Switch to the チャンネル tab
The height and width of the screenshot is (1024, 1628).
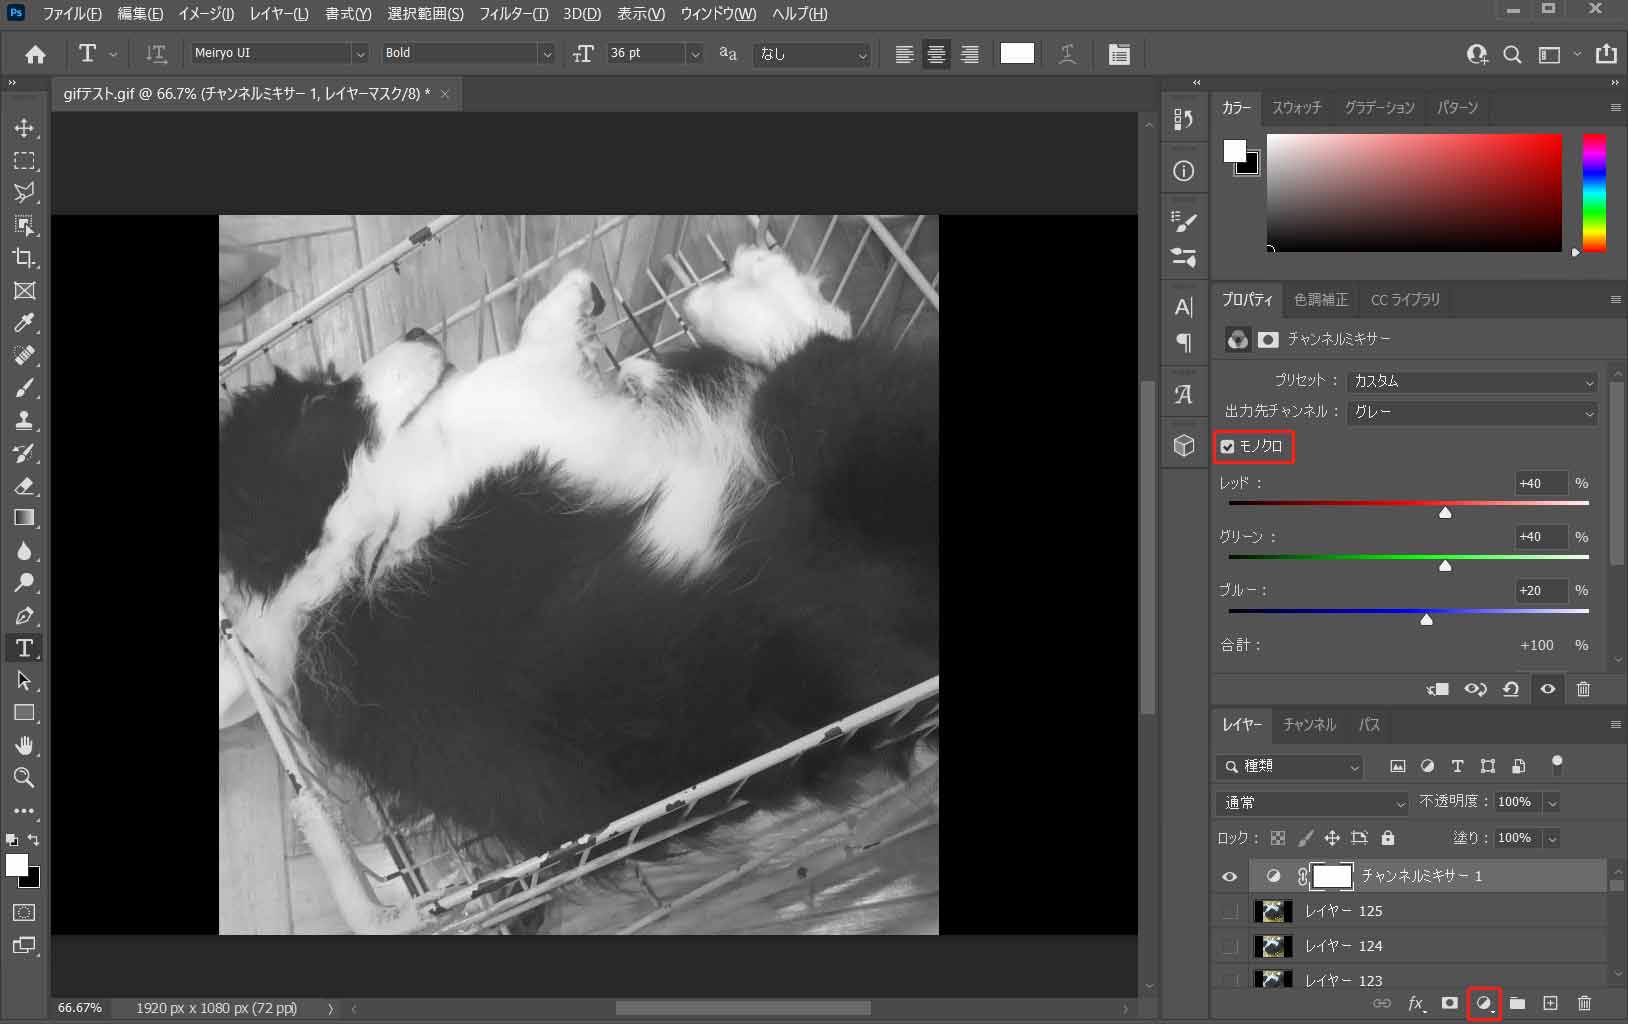(x=1309, y=725)
